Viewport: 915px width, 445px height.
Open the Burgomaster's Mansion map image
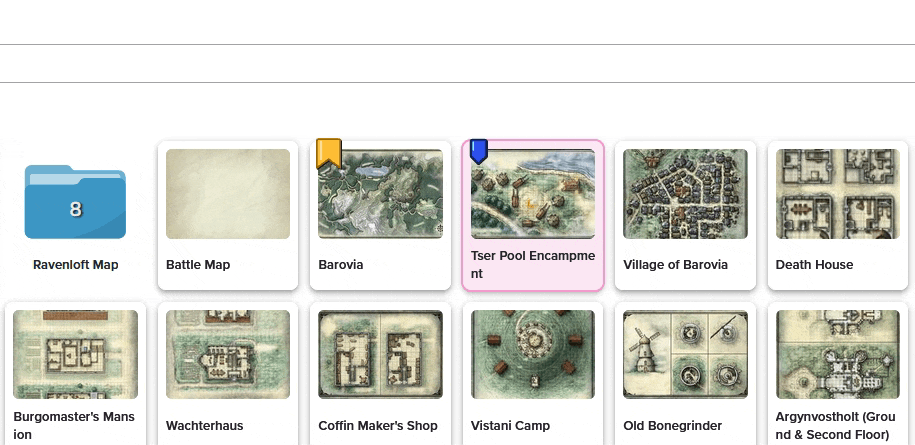(75, 354)
